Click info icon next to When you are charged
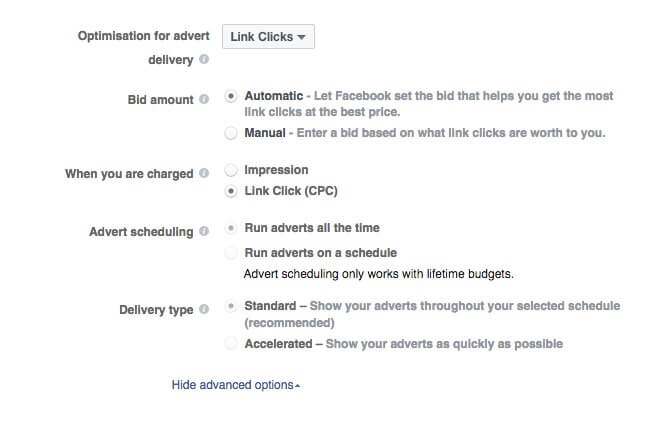This screenshot has width=655, height=431. point(204,173)
